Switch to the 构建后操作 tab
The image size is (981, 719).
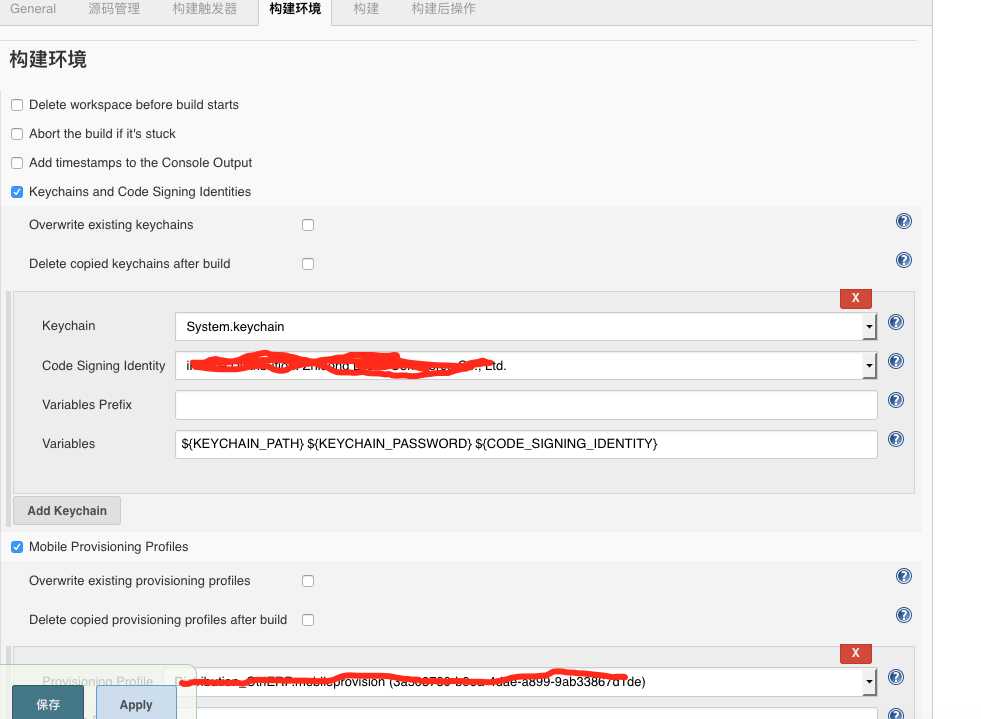pos(444,9)
